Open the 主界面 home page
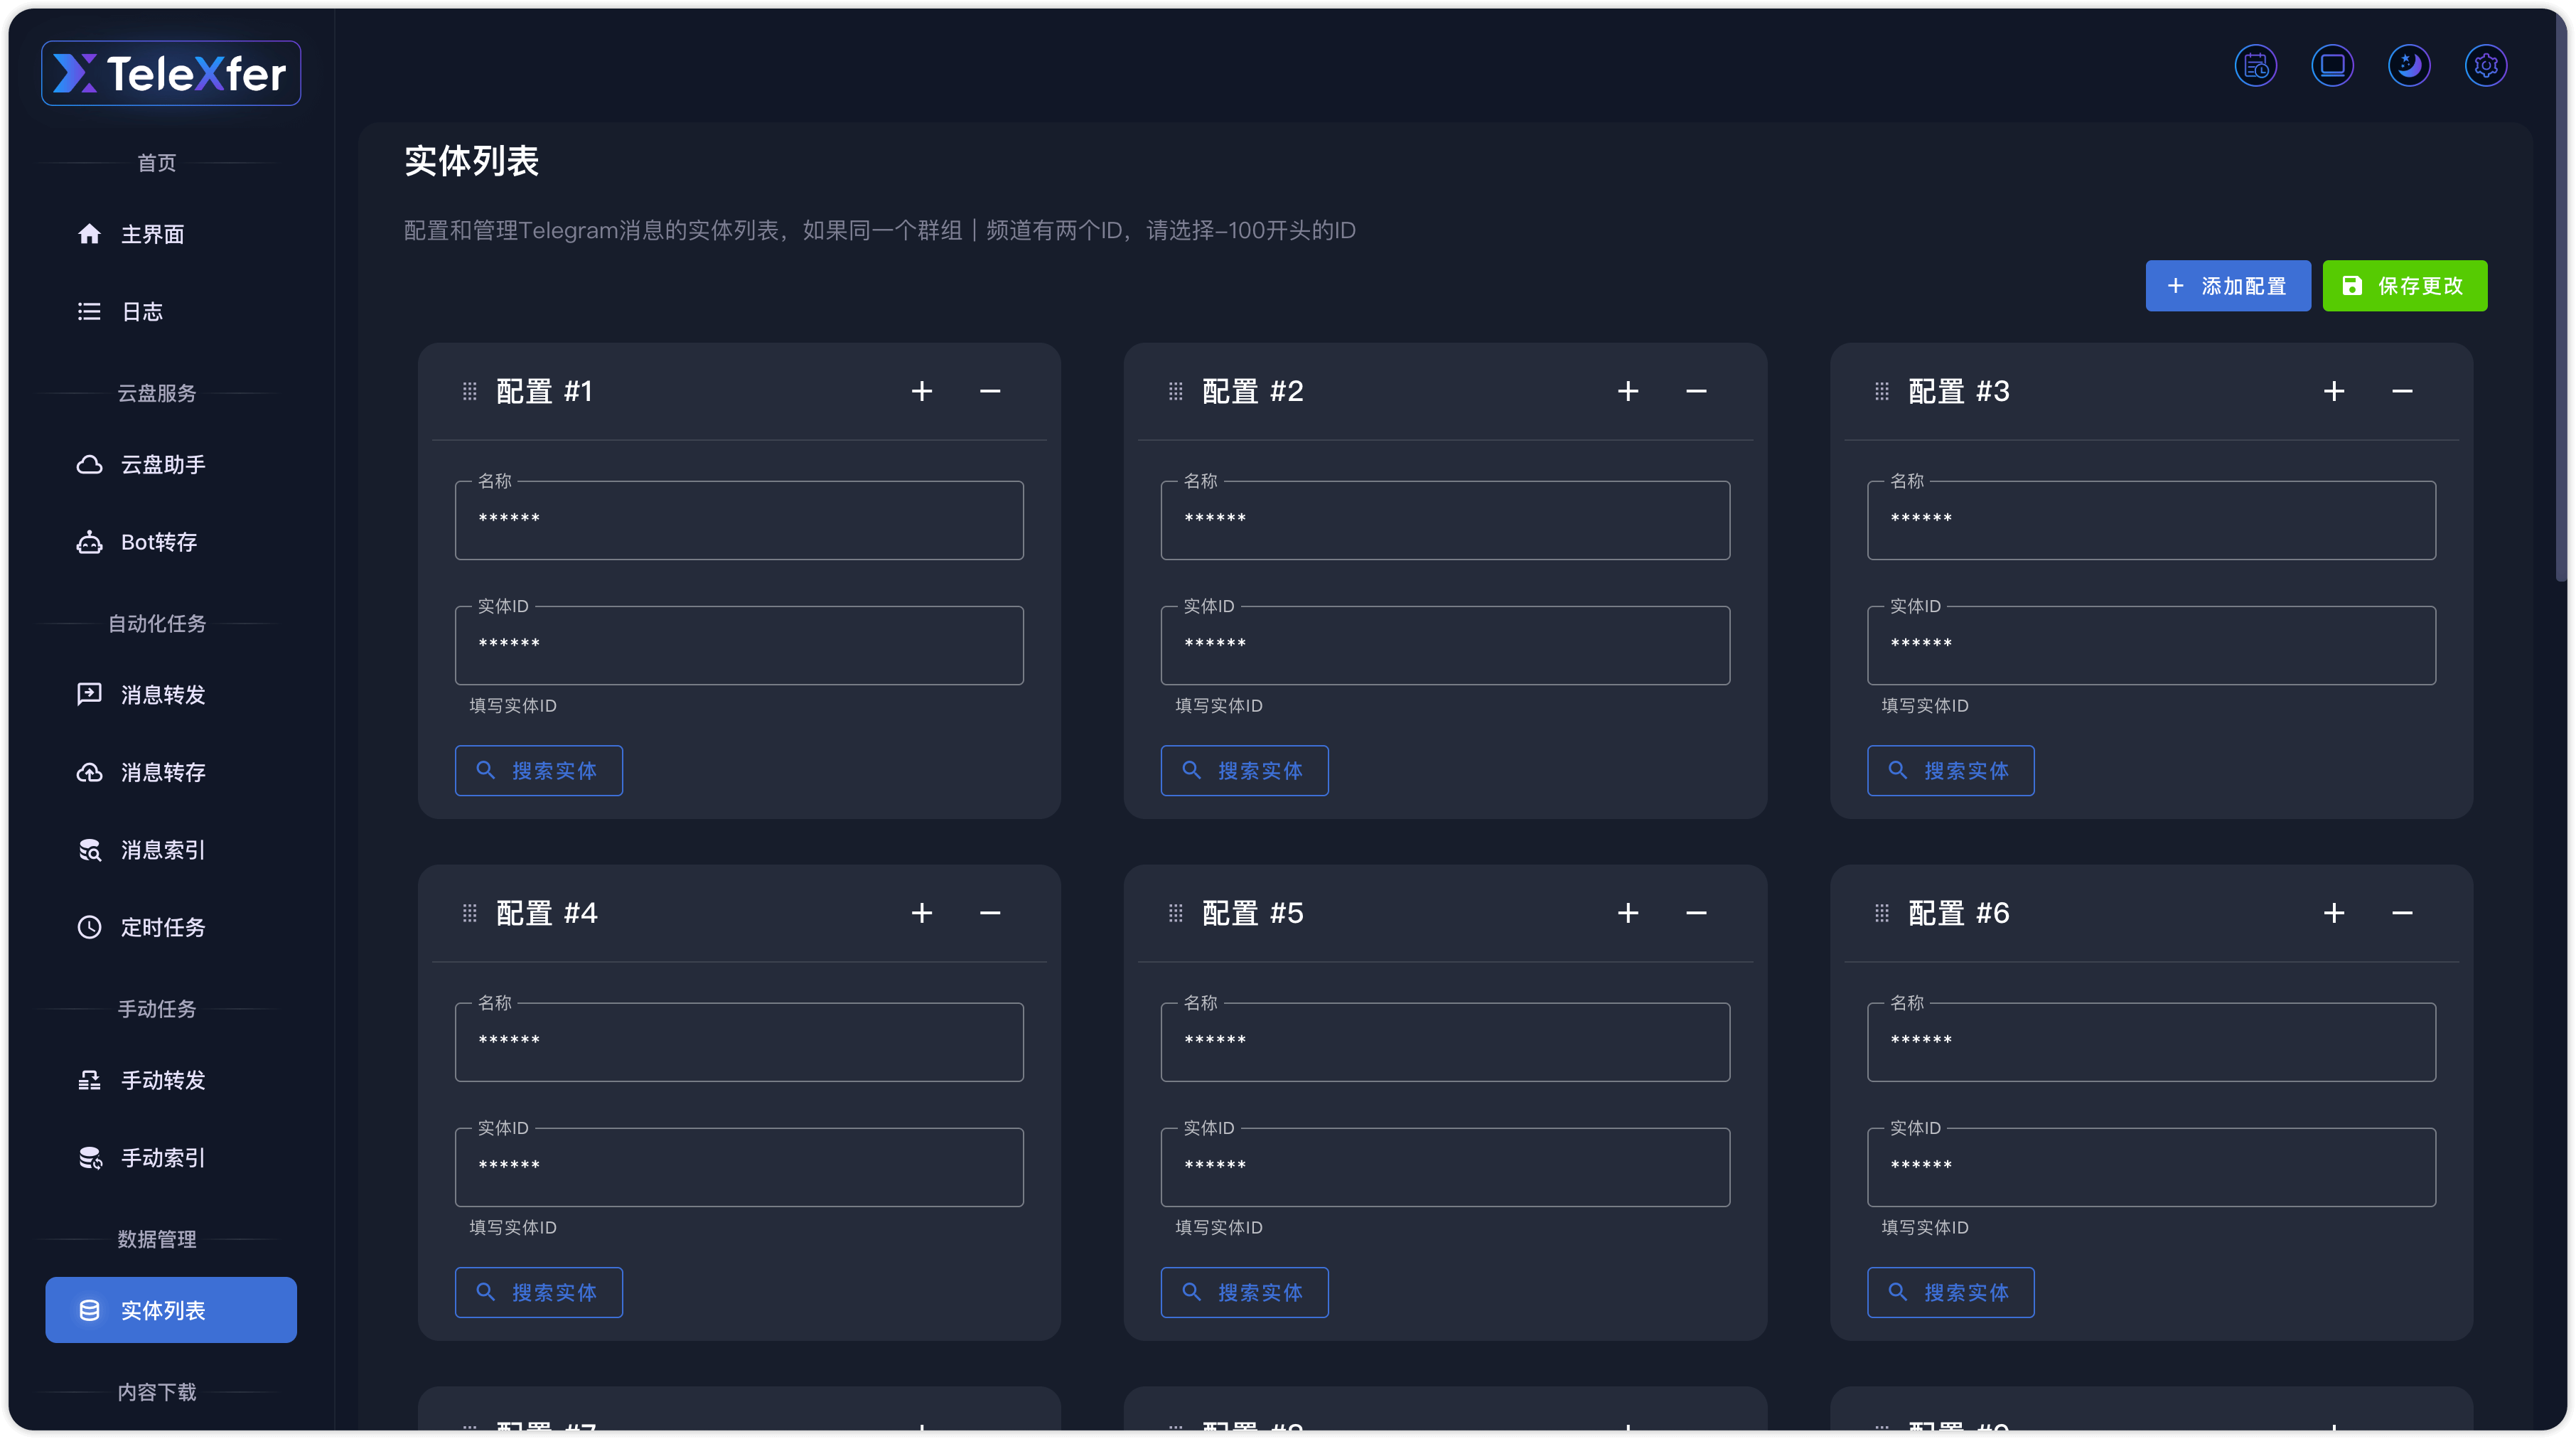The height and width of the screenshot is (1439, 2576). point(152,234)
